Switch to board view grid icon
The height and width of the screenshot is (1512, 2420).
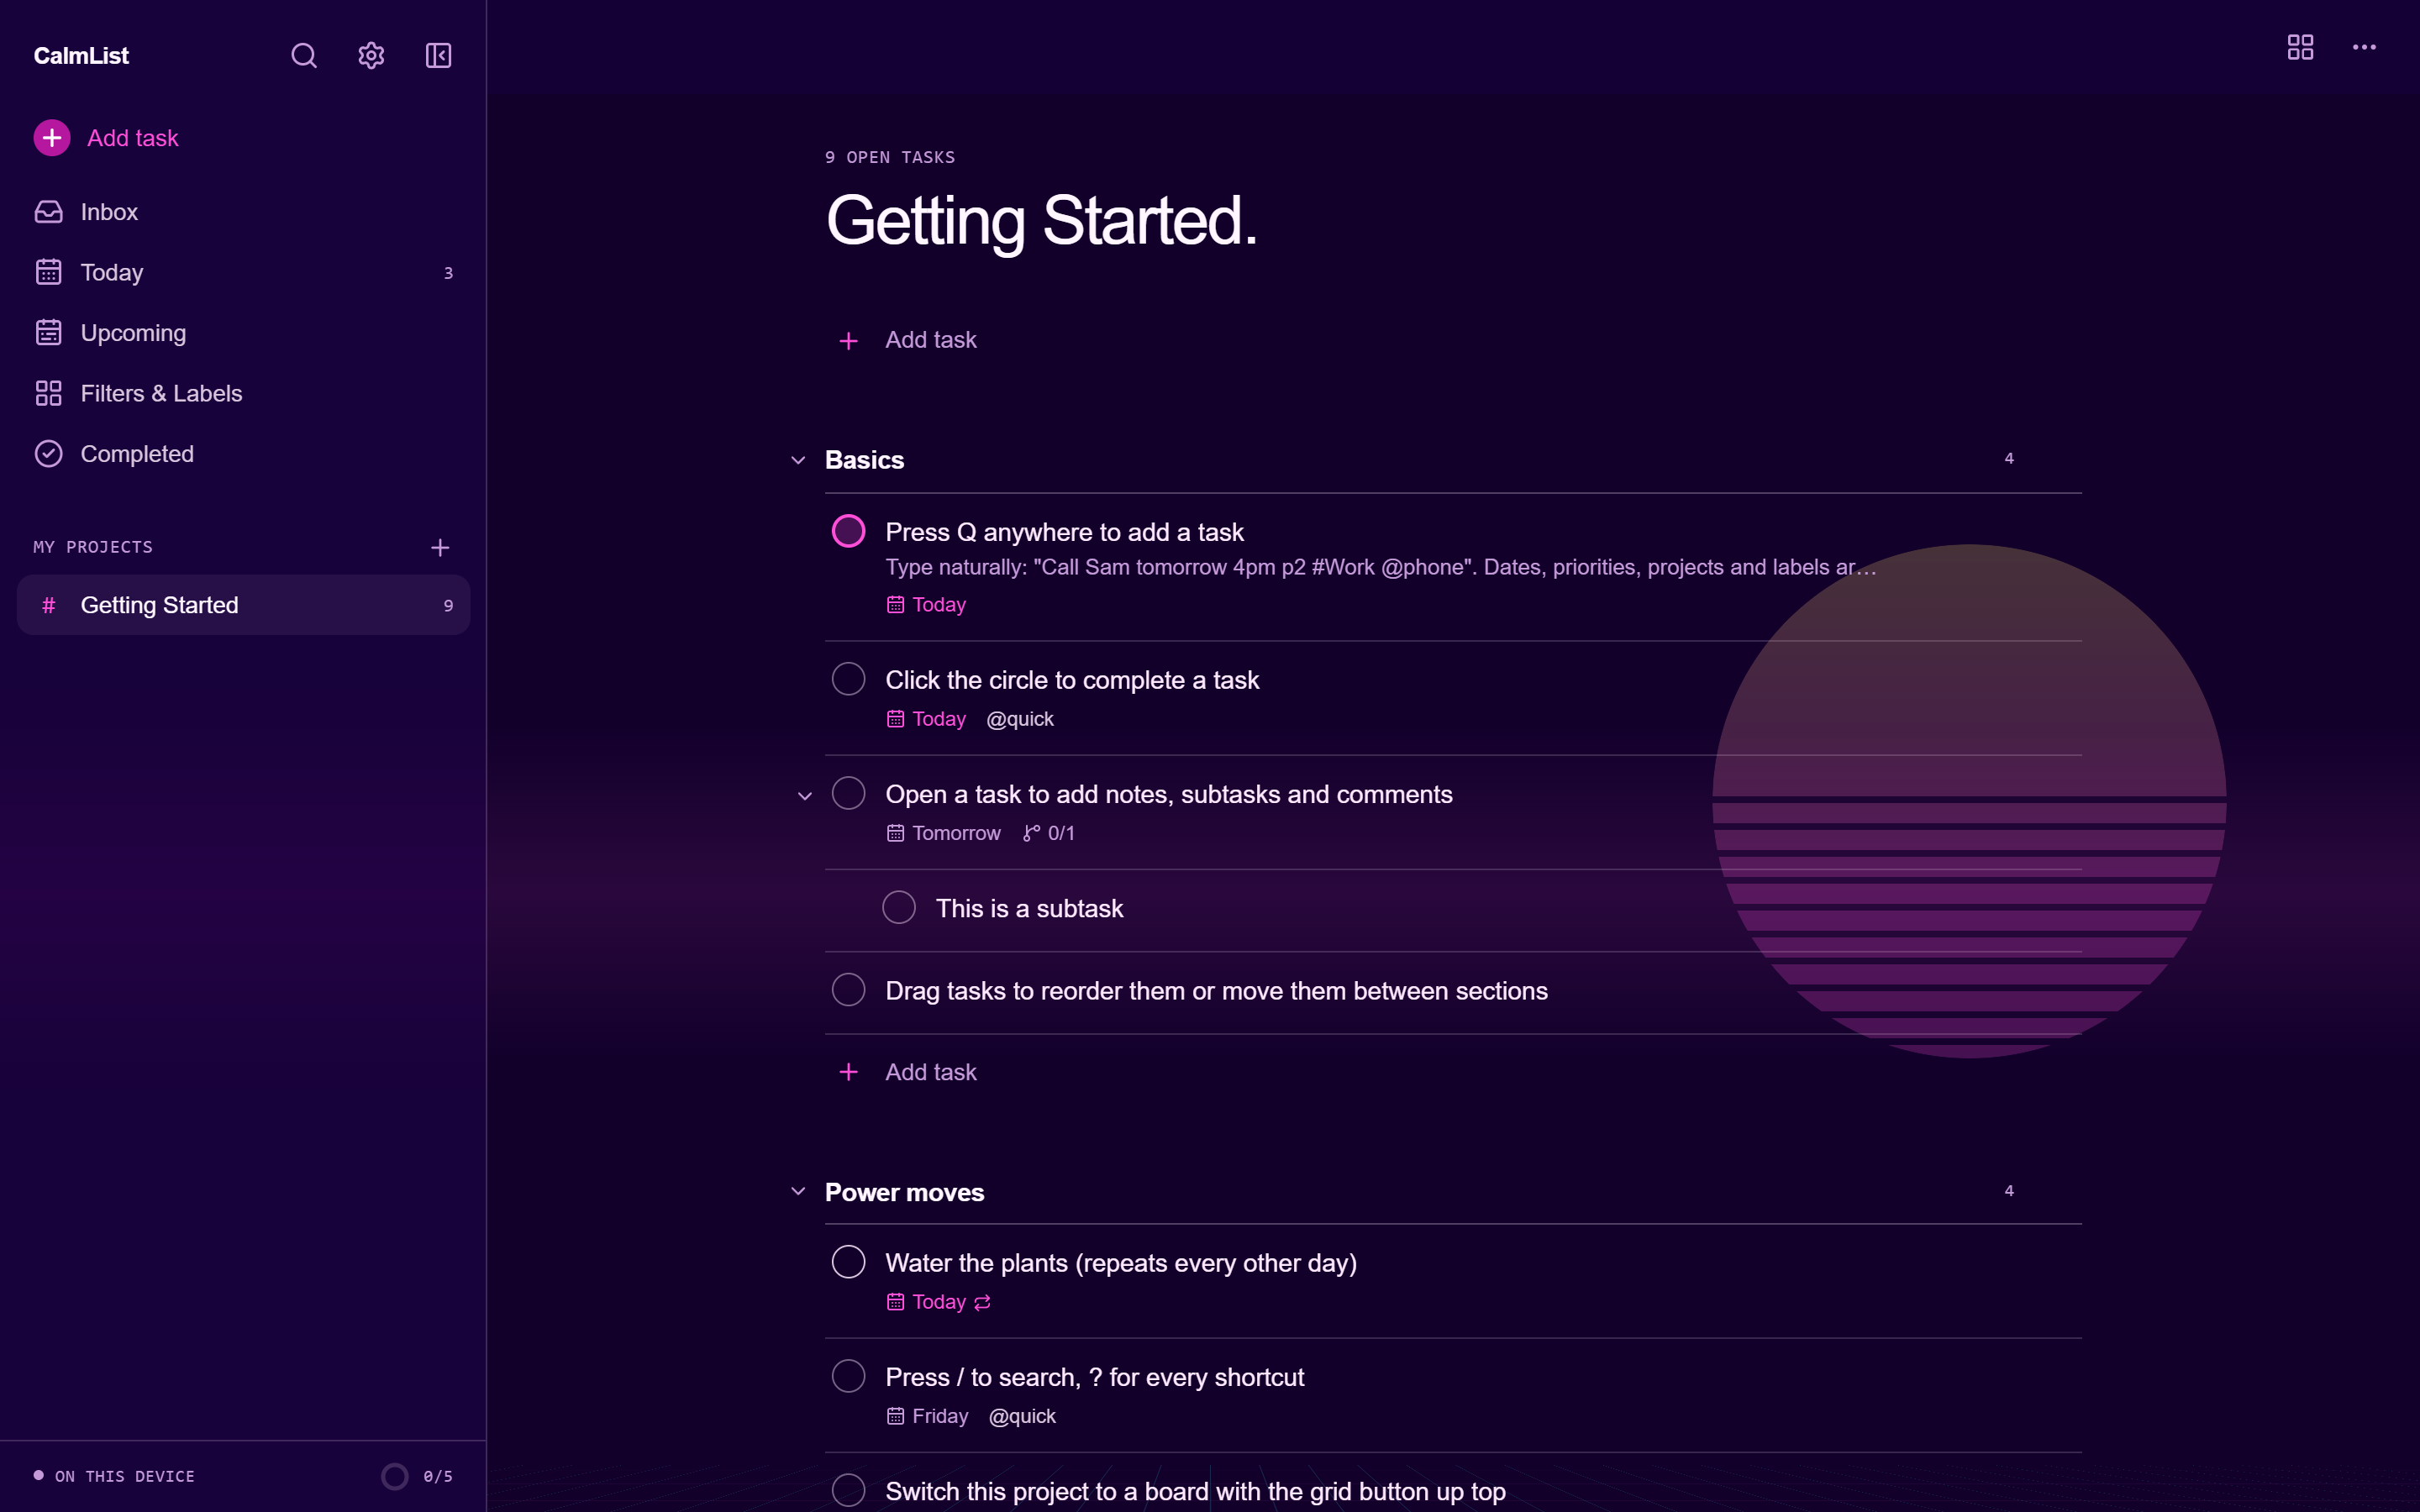2300,47
